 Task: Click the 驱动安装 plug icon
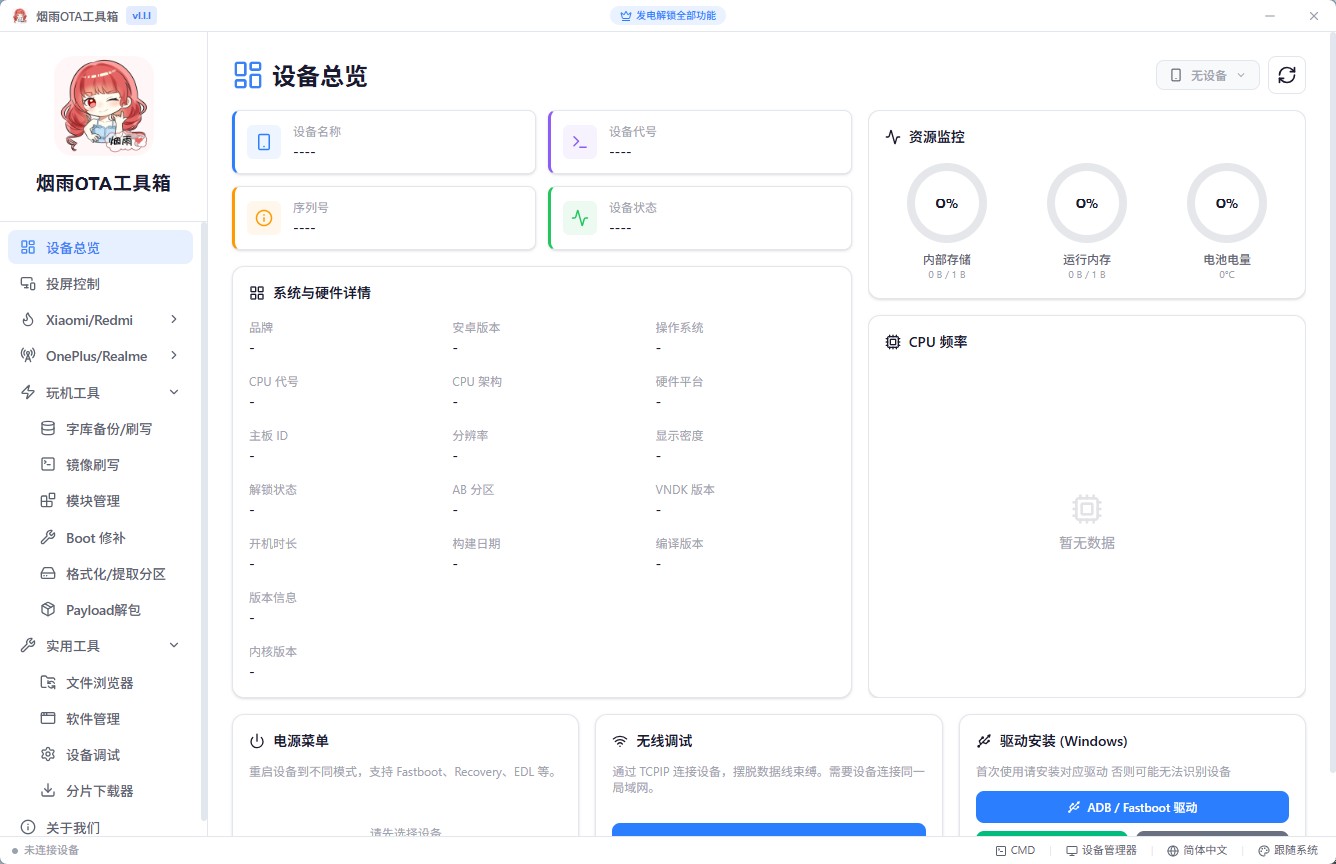(x=984, y=741)
